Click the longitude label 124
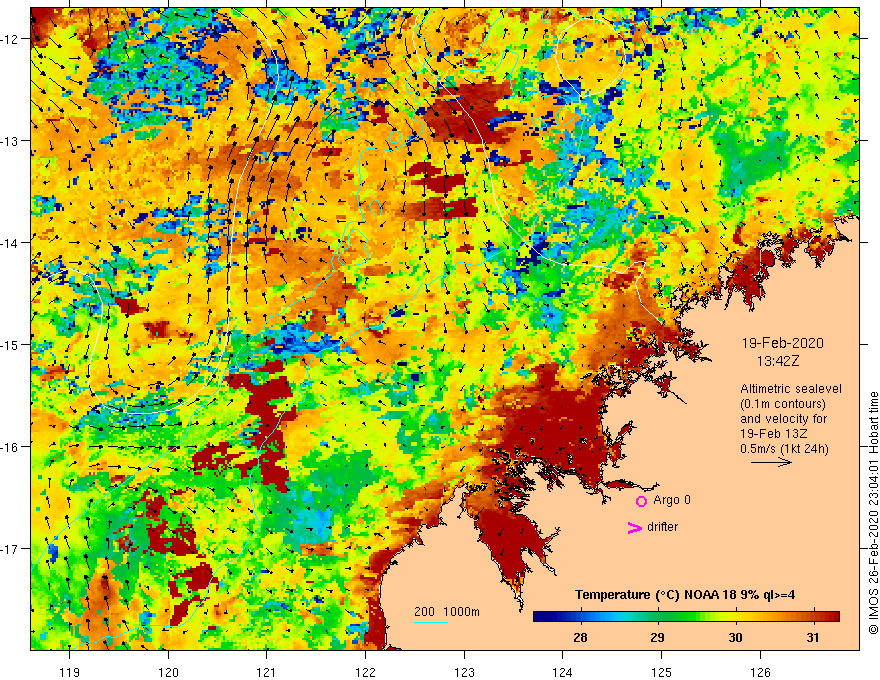This screenshot has height=680, width=880. point(563,672)
